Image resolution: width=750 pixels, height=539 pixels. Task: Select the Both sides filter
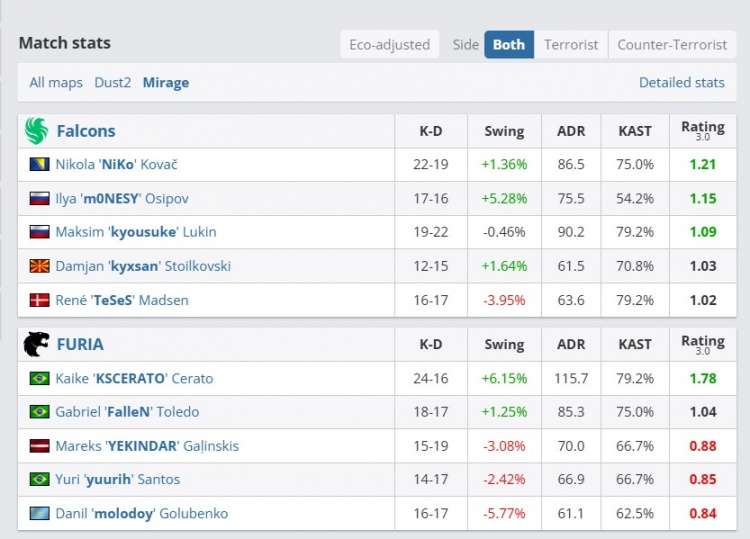(508, 45)
